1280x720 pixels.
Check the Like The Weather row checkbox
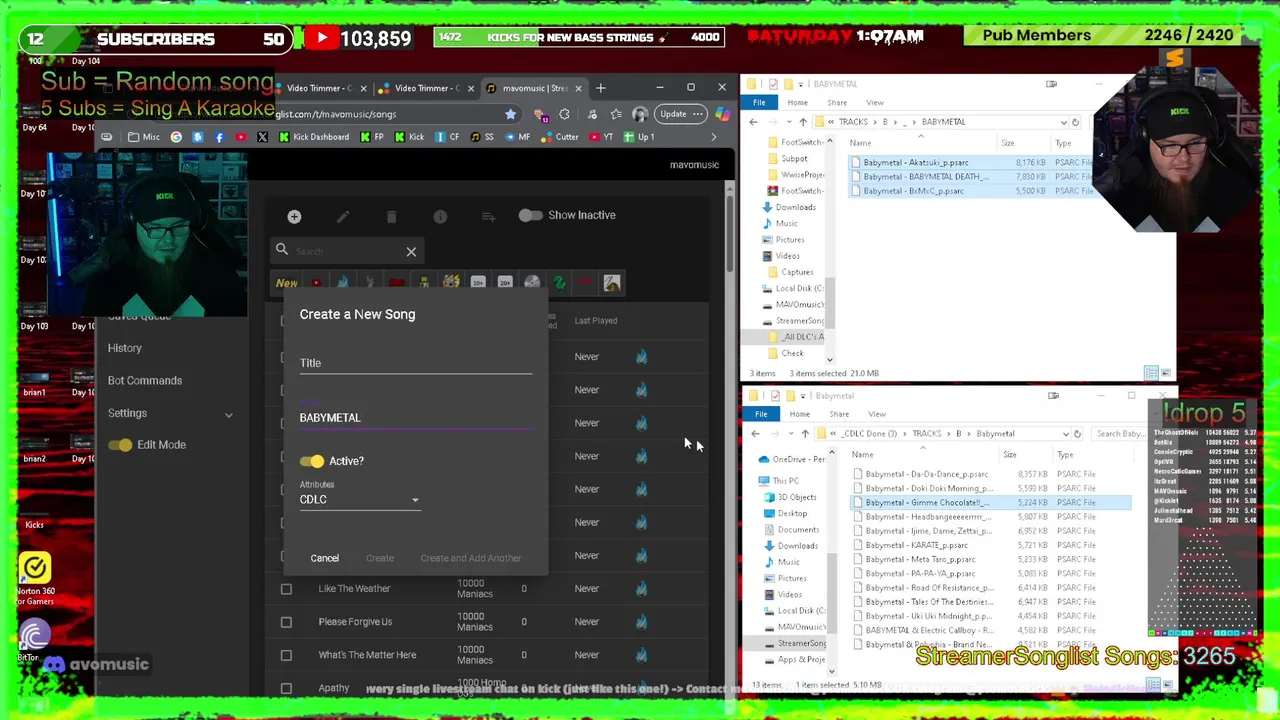(x=286, y=589)
